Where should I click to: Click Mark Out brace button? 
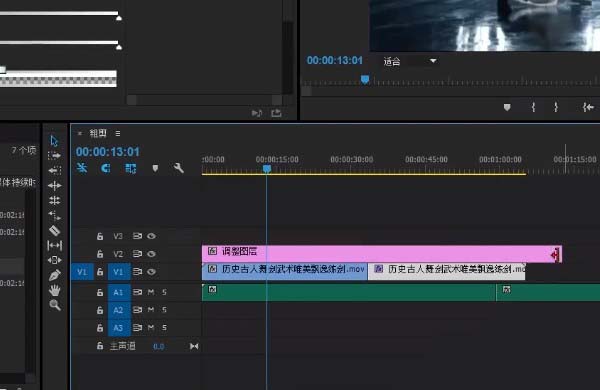556,108
